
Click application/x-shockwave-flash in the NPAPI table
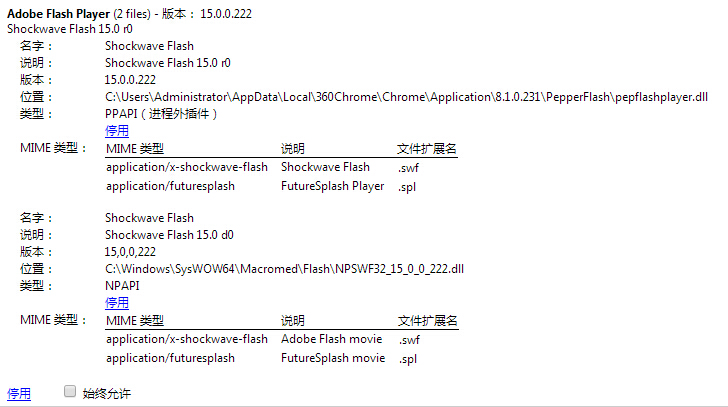(187, 339)
